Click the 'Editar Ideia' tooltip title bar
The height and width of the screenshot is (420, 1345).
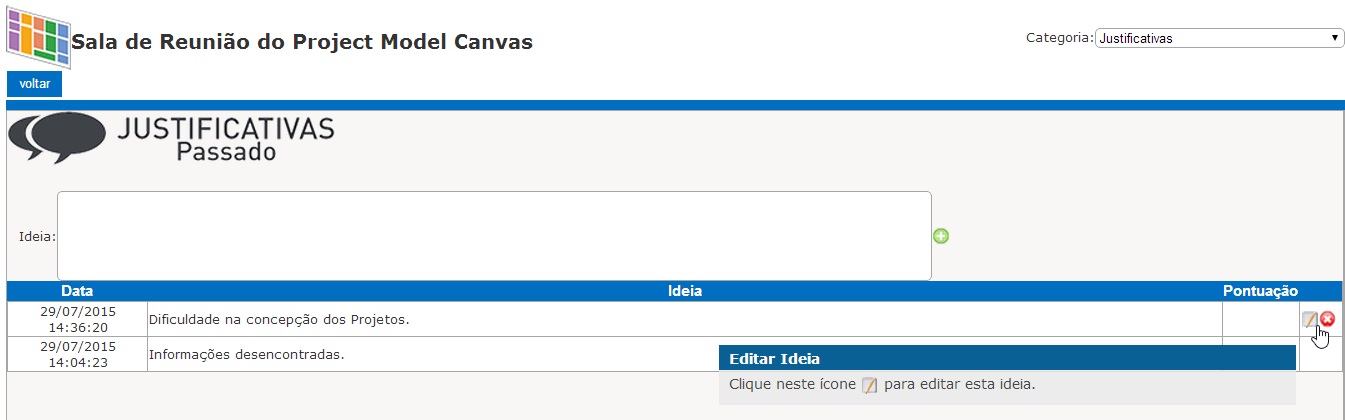(1007, 358)
